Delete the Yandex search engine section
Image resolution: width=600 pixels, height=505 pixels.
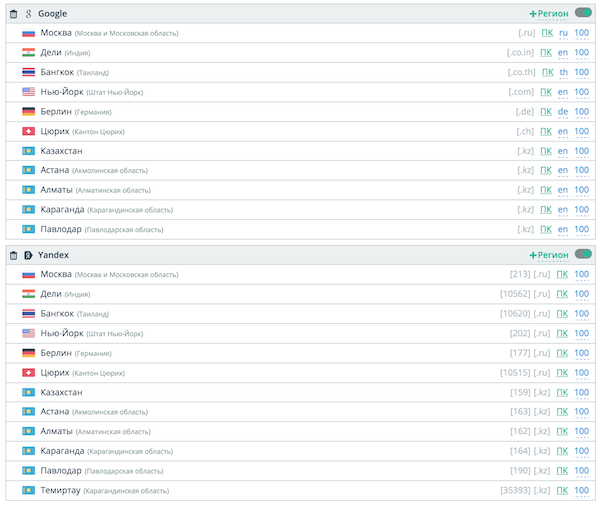pyautogui.click(x=13, y=256)
